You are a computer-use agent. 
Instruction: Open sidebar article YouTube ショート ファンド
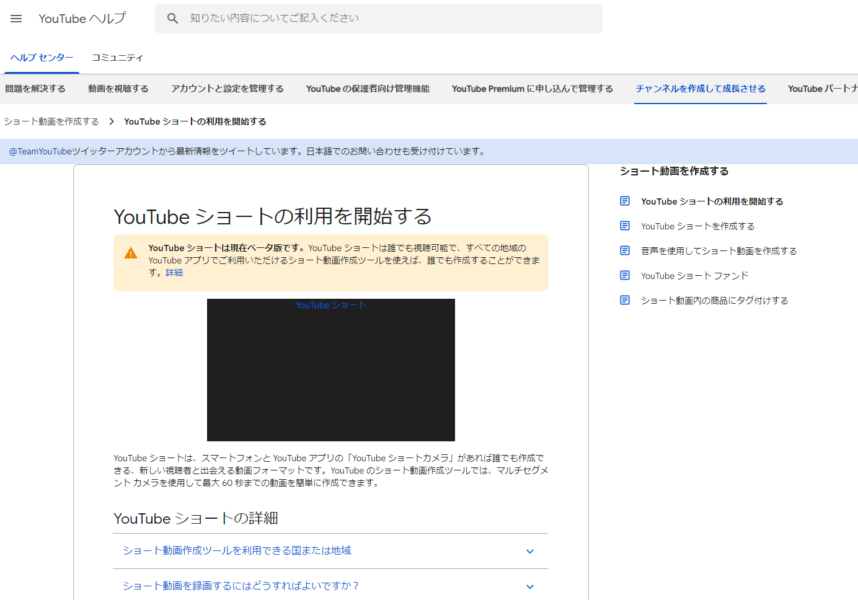694,276
